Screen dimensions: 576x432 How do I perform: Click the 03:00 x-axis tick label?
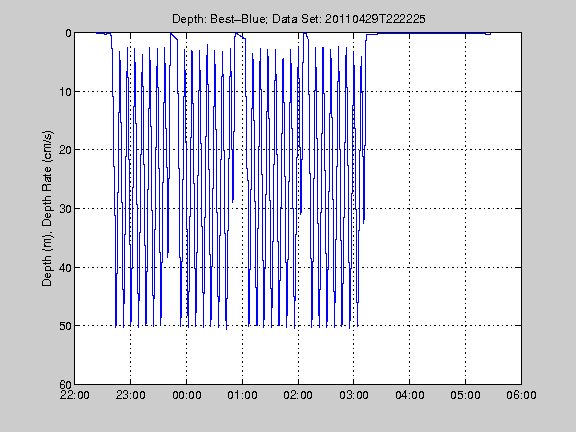(x=354, y=395)
